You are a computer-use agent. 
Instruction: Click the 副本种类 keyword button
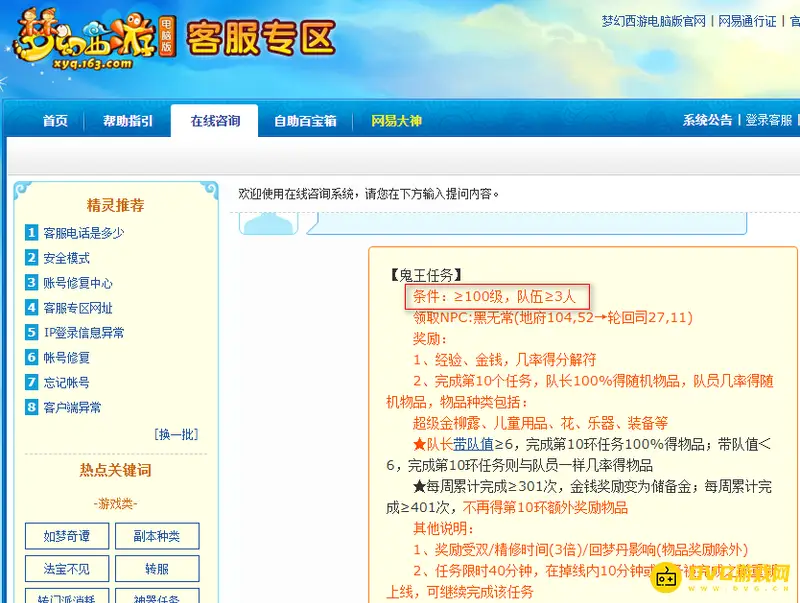(157, 536)
